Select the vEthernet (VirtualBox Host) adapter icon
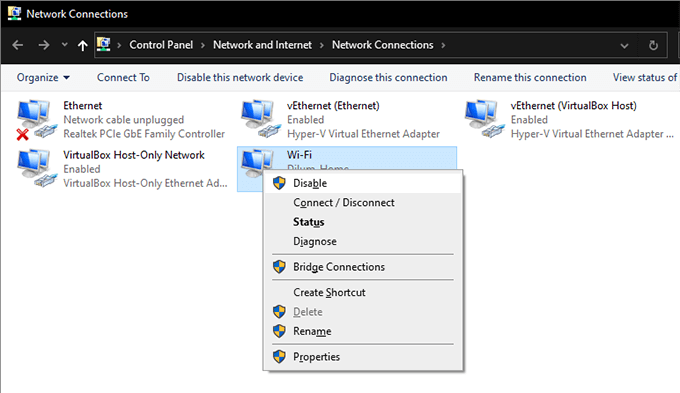Screen dimensions: 680x393 [x=484, y=119]
